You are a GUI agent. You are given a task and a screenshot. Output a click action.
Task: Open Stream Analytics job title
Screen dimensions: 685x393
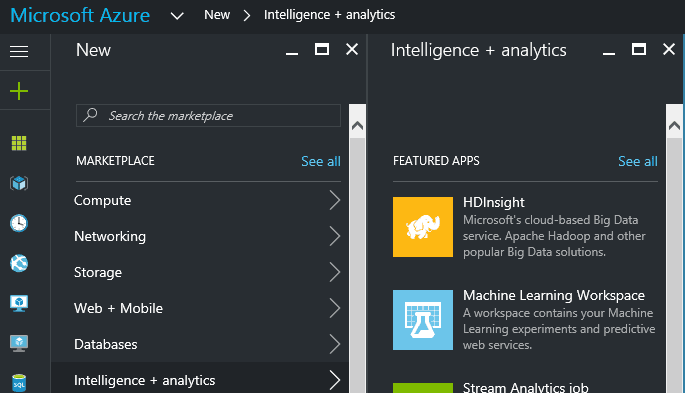526,387
